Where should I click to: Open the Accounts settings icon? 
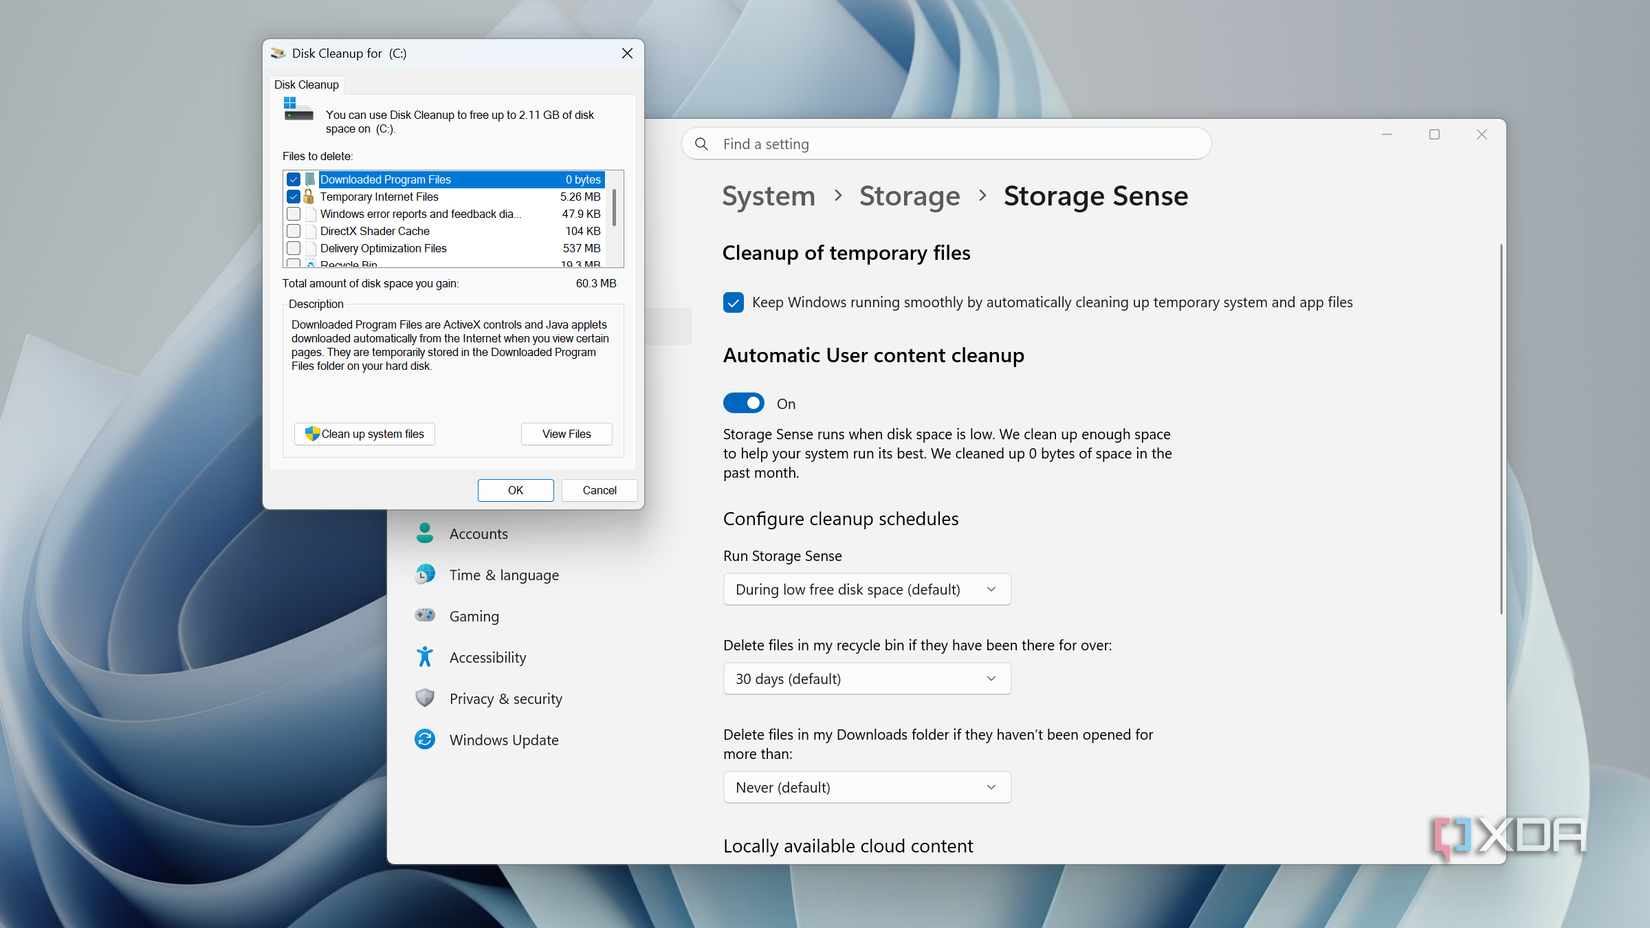pyautogui.click(x=425, y=533)
